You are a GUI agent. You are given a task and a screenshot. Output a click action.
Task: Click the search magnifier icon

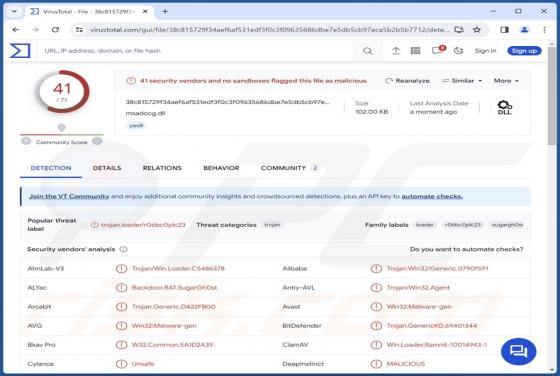368,51
